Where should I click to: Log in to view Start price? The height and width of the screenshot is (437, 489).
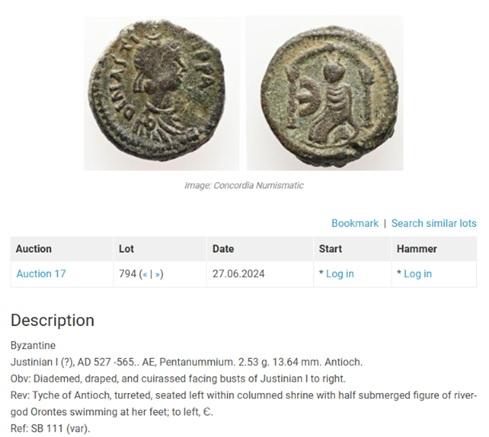(340, 274)
